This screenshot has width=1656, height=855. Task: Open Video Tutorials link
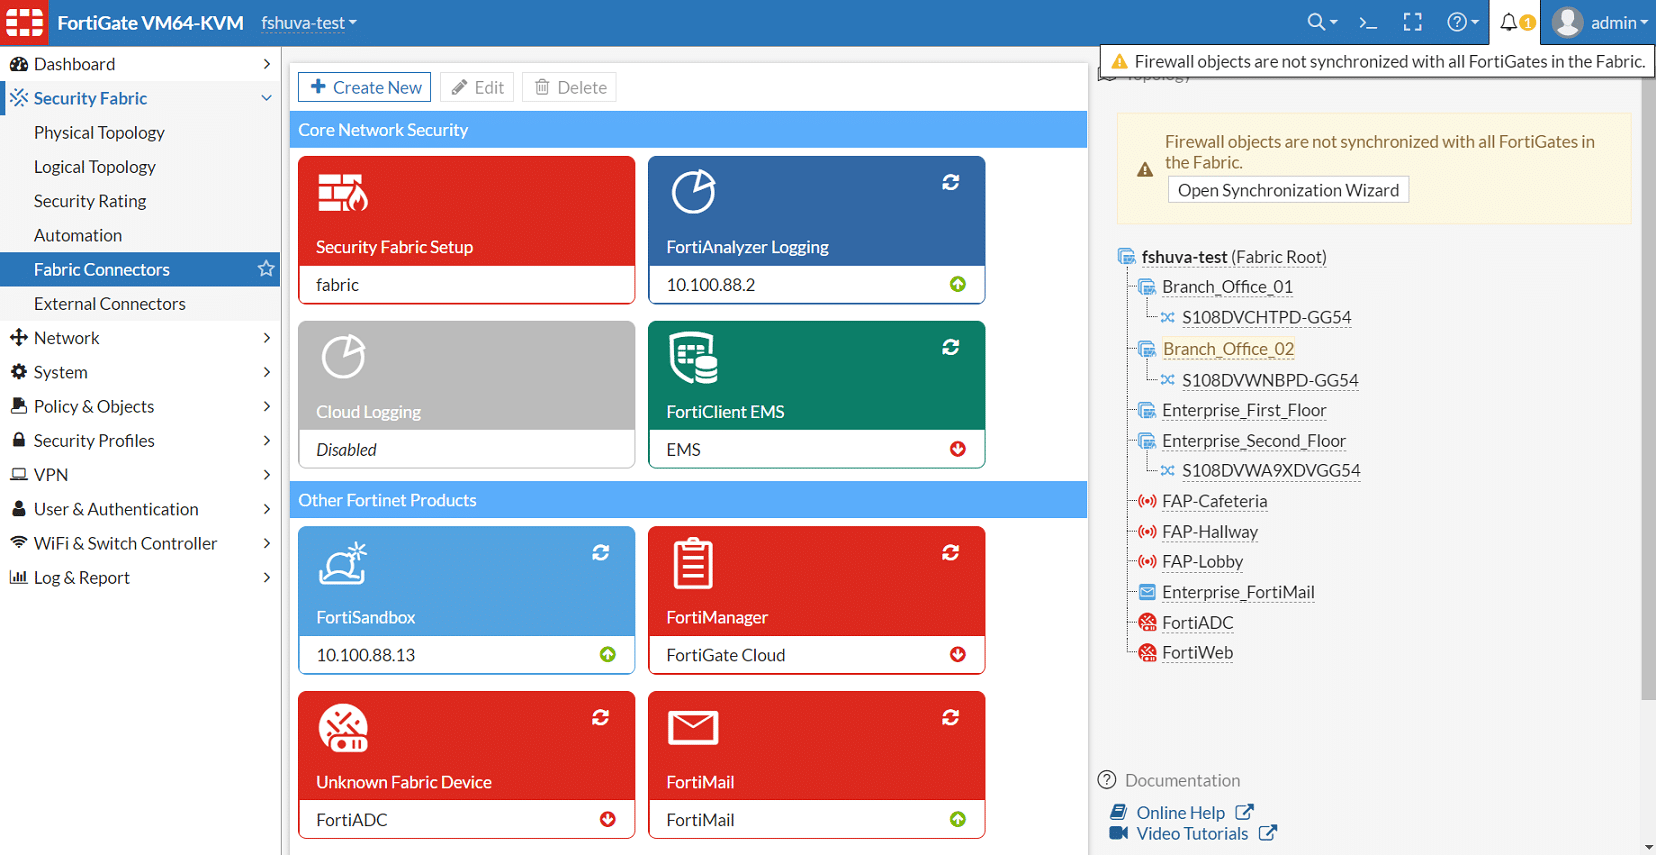coord(1192,834)
